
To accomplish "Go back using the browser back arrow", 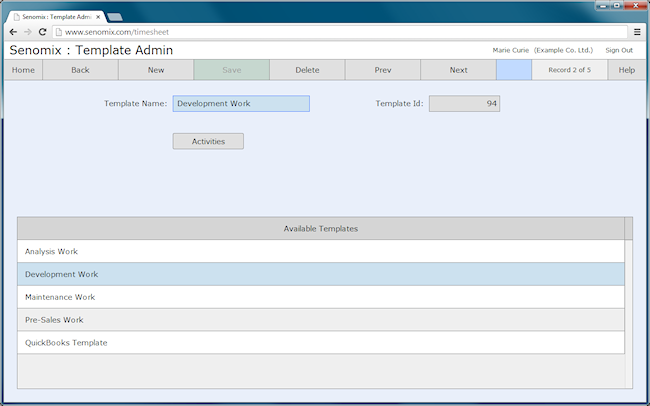I will tap(13, 32).
